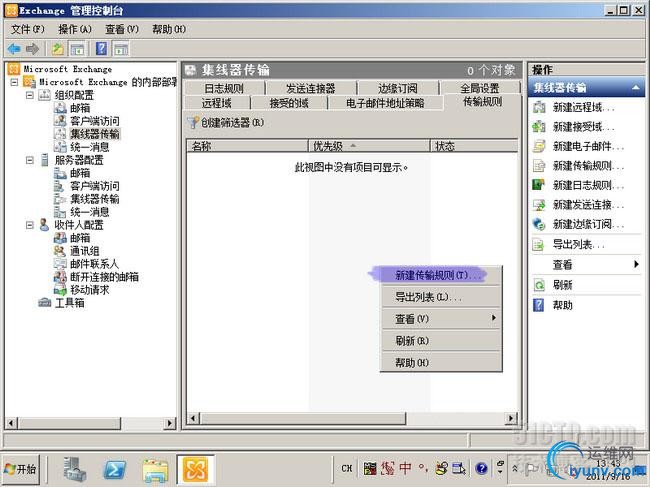Sort by 状态 column header
The width and height of the screenshot is (650, 487).
pyautogui.click(x=475, y=146)
